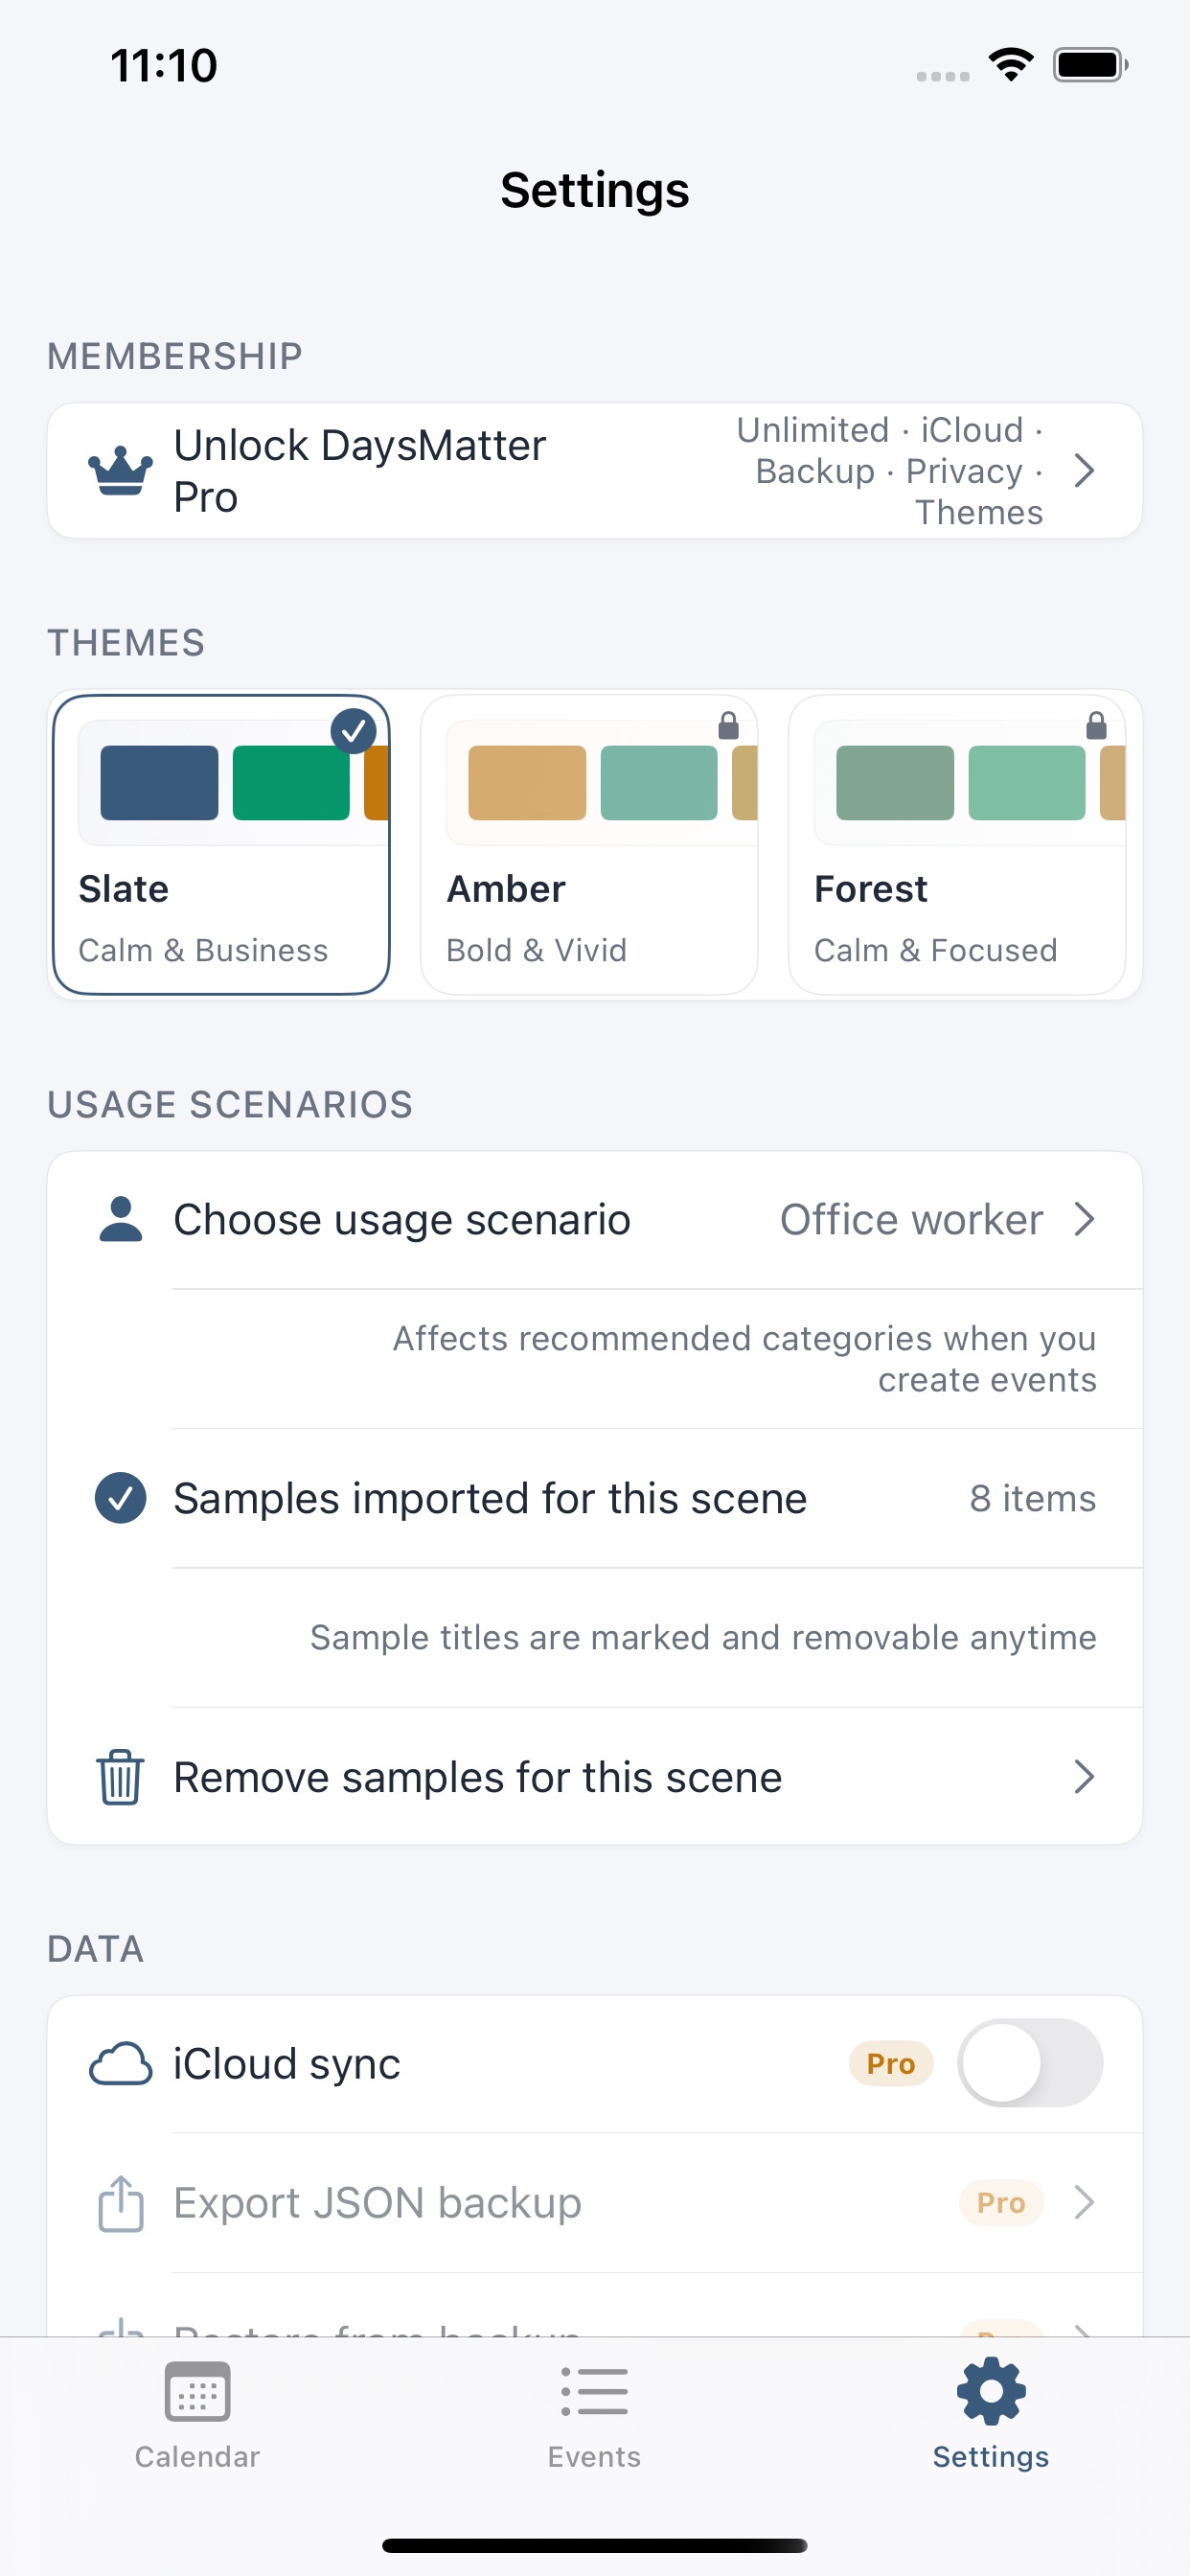1190x2576 pixels.
Task: Tap the battery status icon
Action: [1090, 65]
